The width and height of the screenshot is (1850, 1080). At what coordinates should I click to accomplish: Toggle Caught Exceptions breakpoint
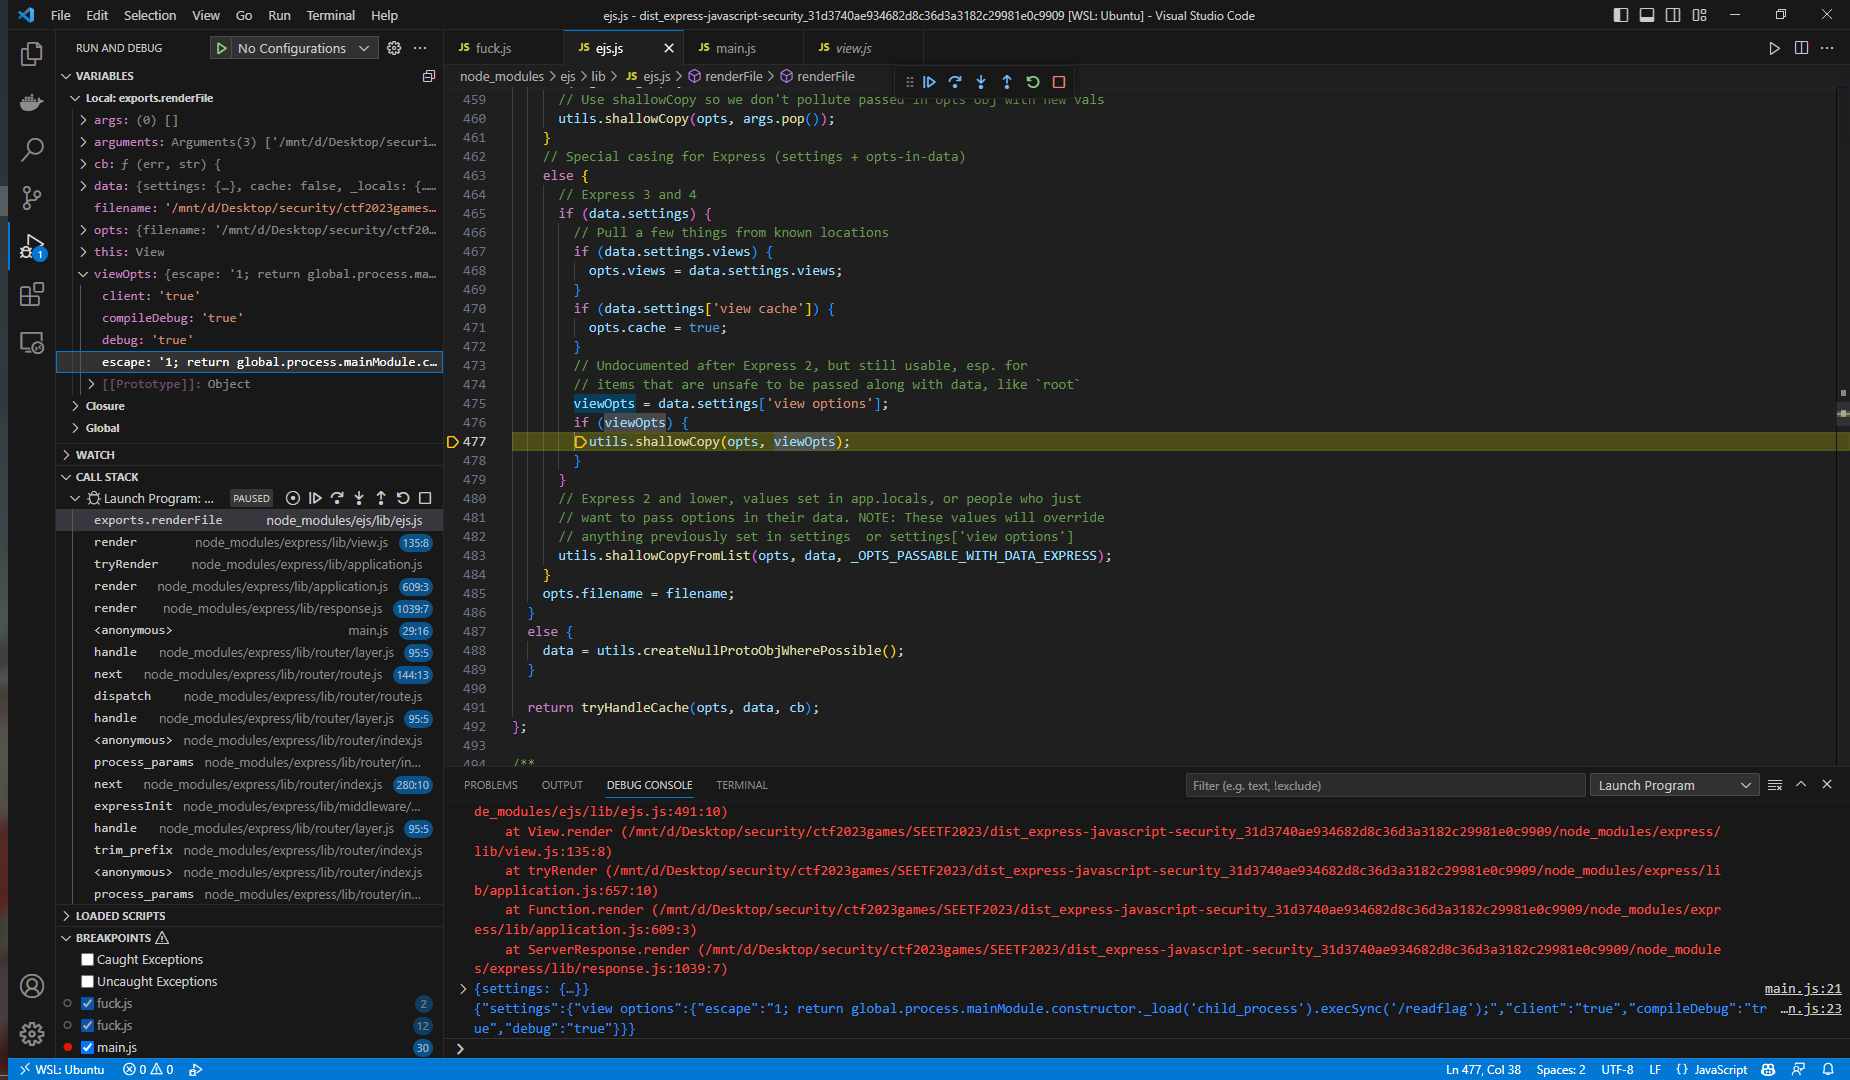coord(87,959)
